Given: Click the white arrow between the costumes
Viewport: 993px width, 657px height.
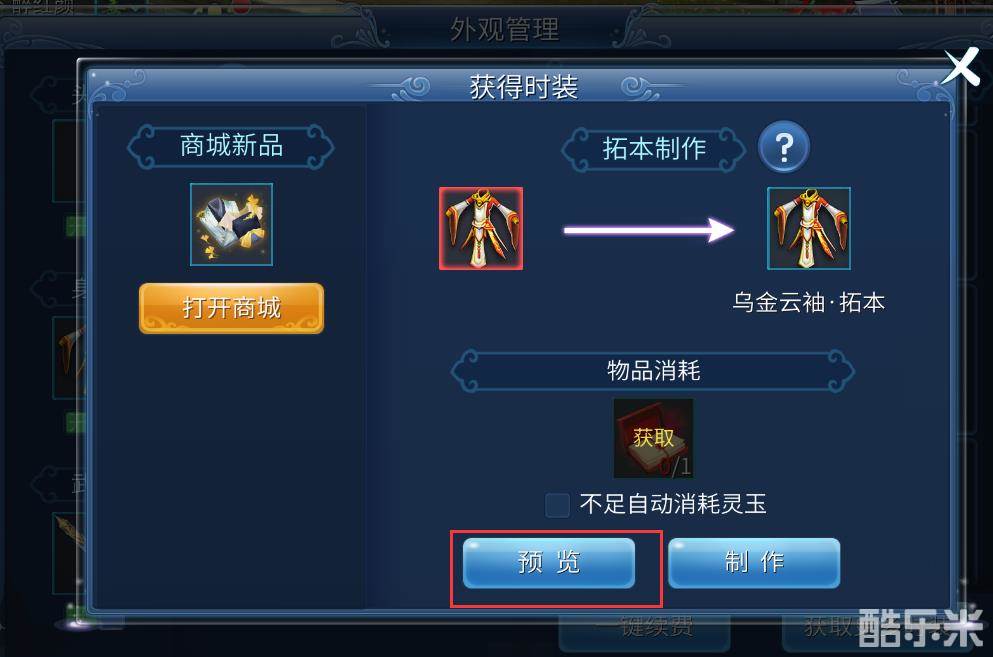Looking at the screenshot, I should tap(649, 230).
